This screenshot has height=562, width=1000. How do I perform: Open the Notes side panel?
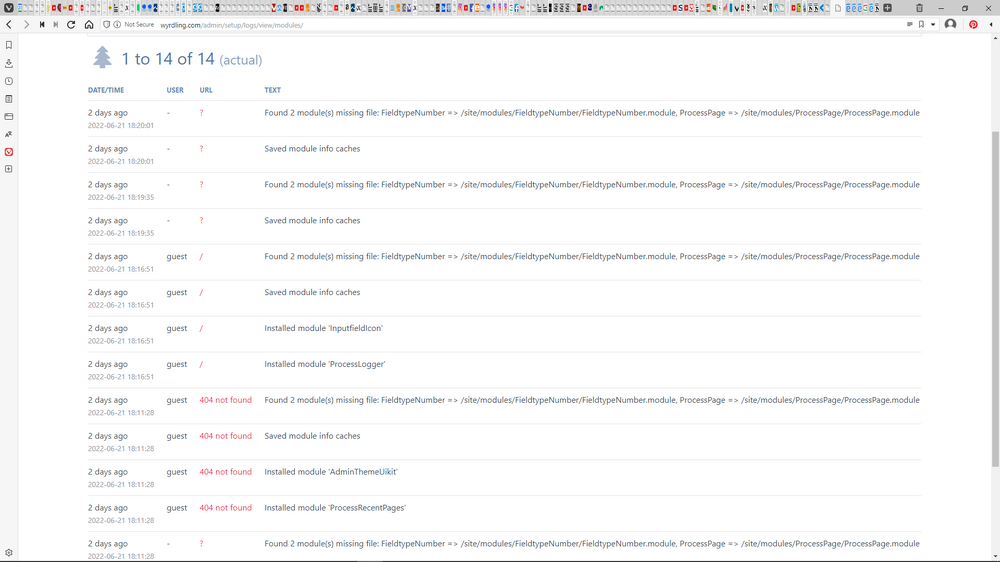click(x=9, y=99)
